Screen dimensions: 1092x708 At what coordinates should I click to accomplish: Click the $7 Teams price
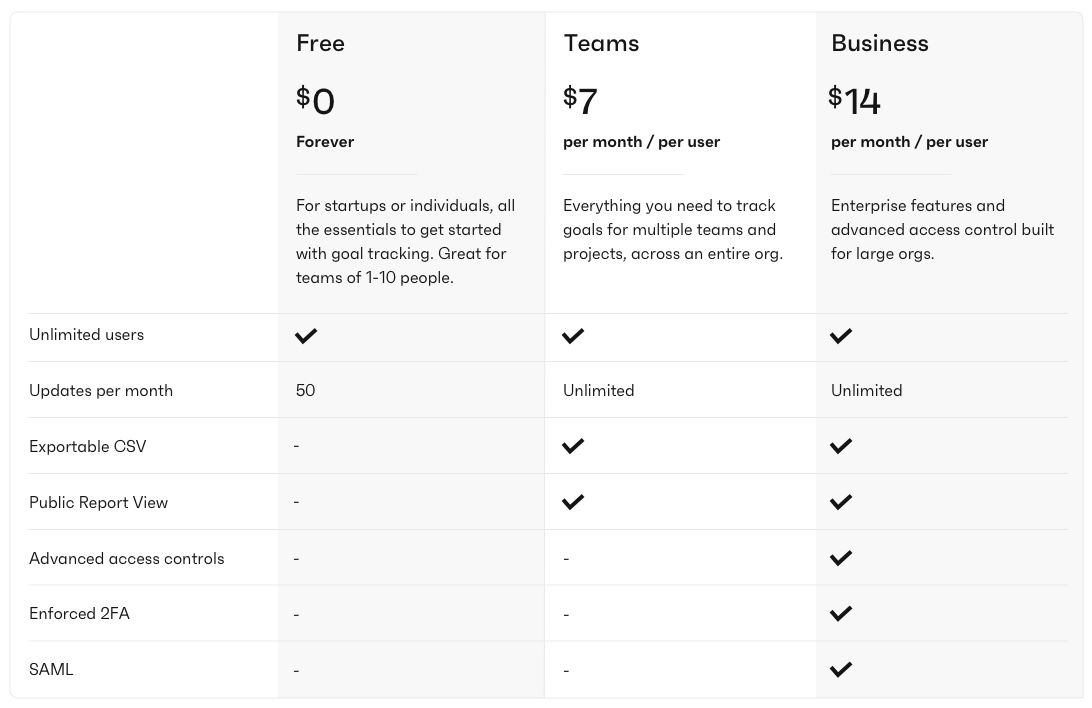[581, 100]
